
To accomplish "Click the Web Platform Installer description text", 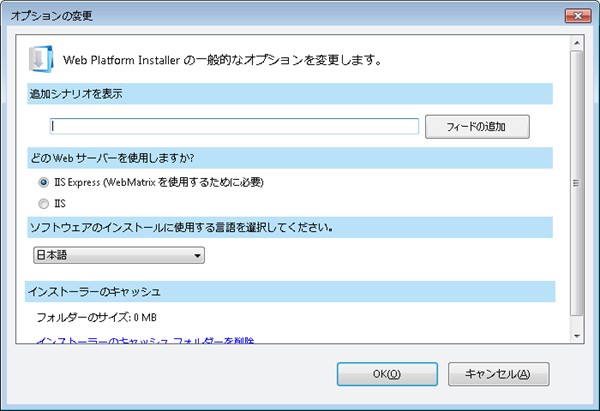I will pos(222,60).
